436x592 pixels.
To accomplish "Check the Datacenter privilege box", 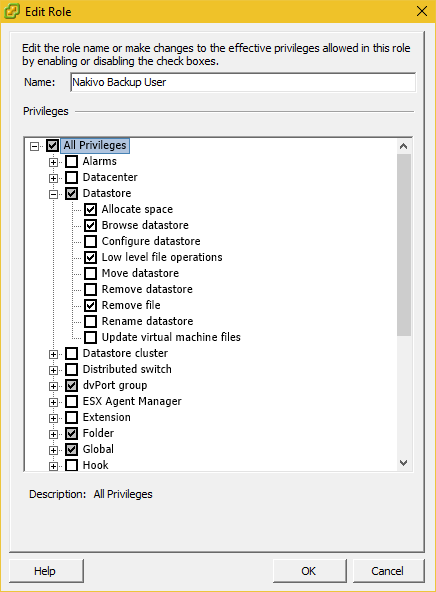I will click(x=71, y=177).
